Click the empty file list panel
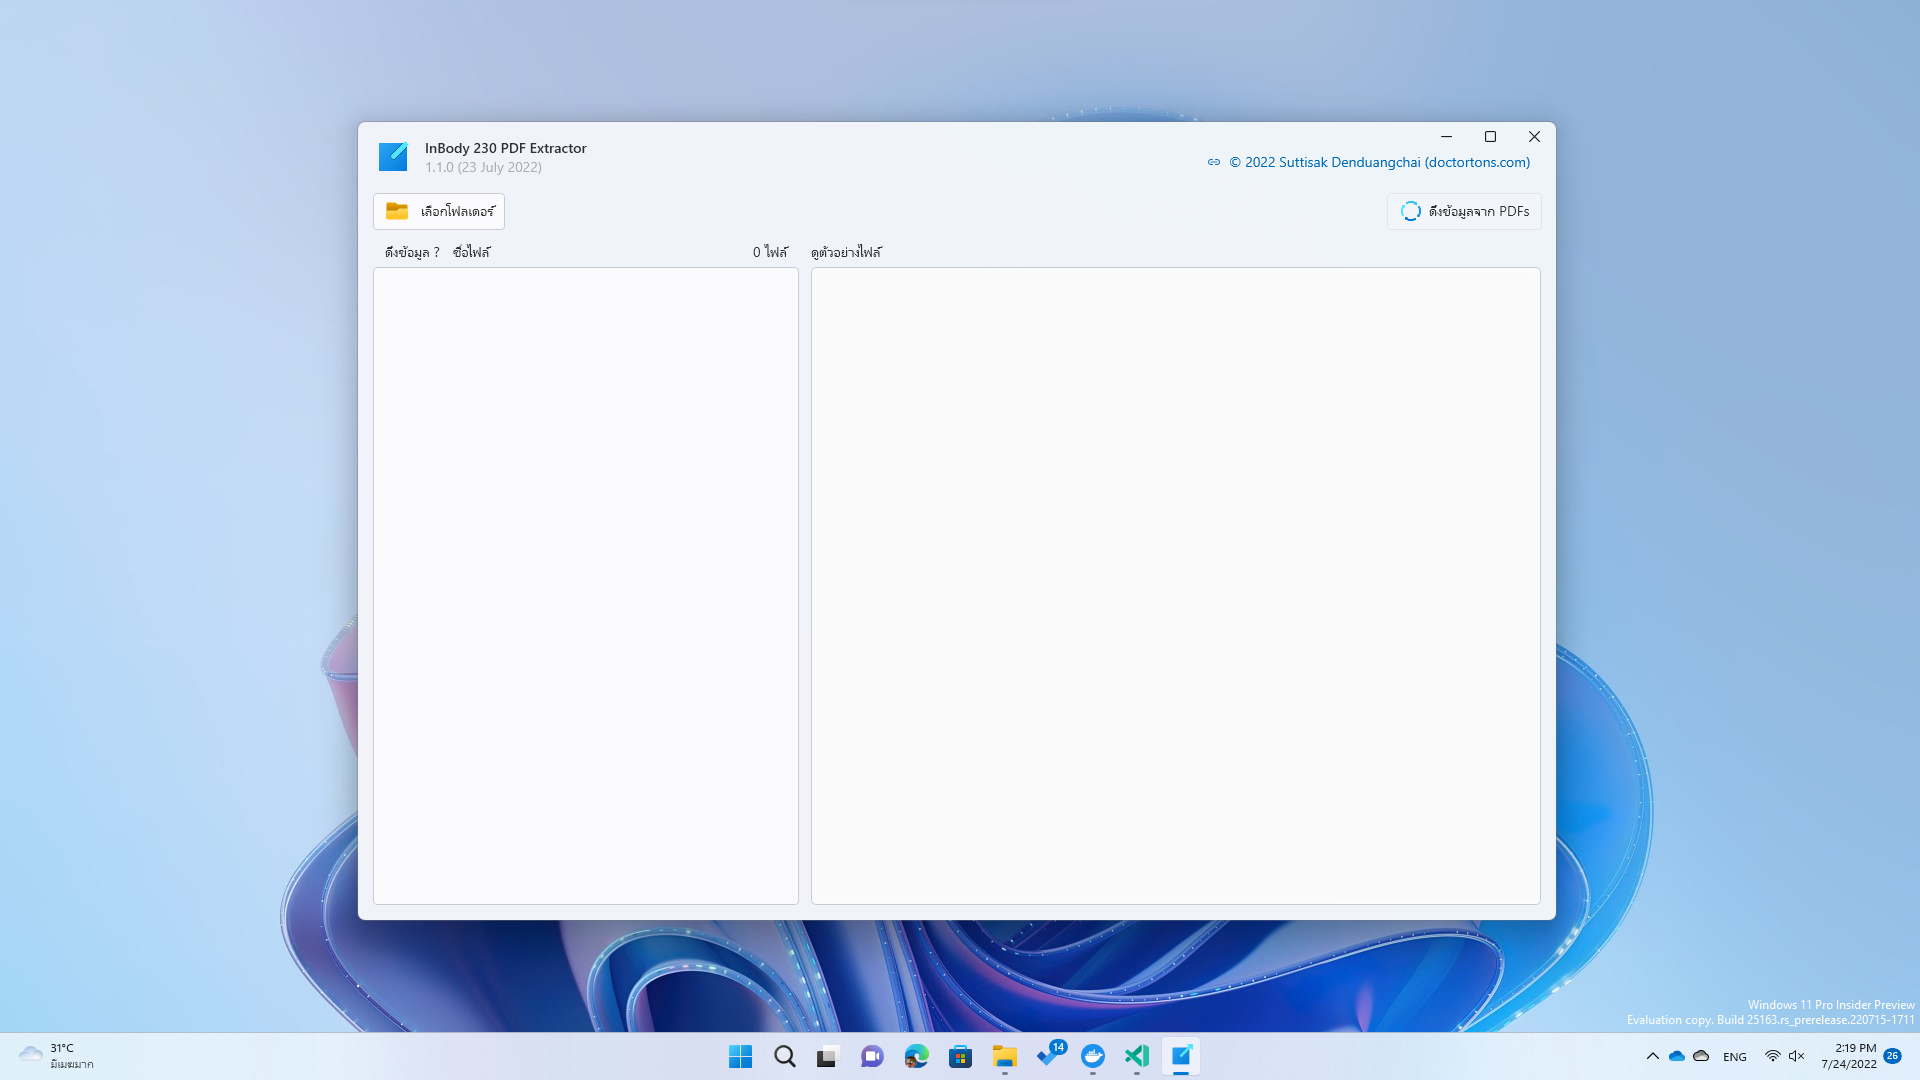Viewport: 1920px width, 1080px height. [586, 586]
